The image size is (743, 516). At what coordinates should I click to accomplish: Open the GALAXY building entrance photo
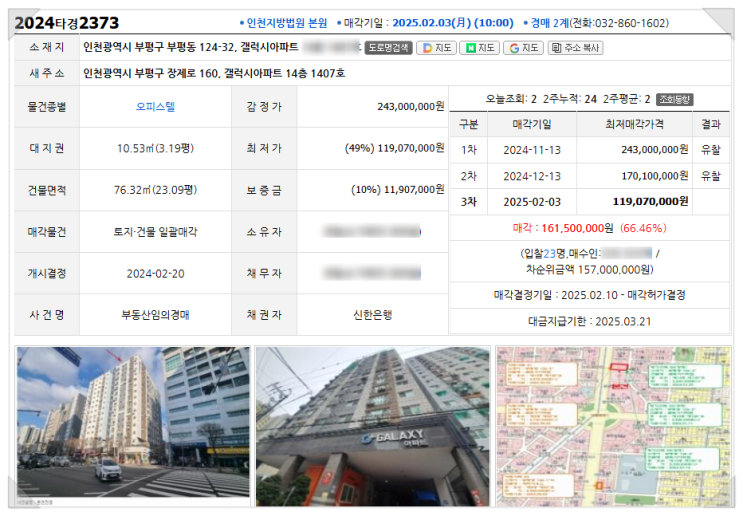pyautogui.click(x=373, y=426)
